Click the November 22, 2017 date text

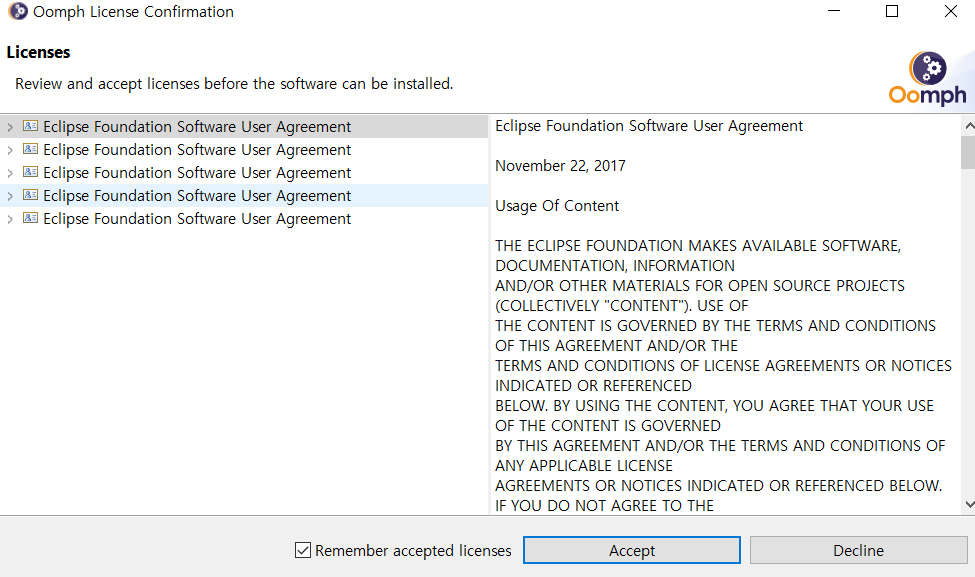click(x=560, y=166)
